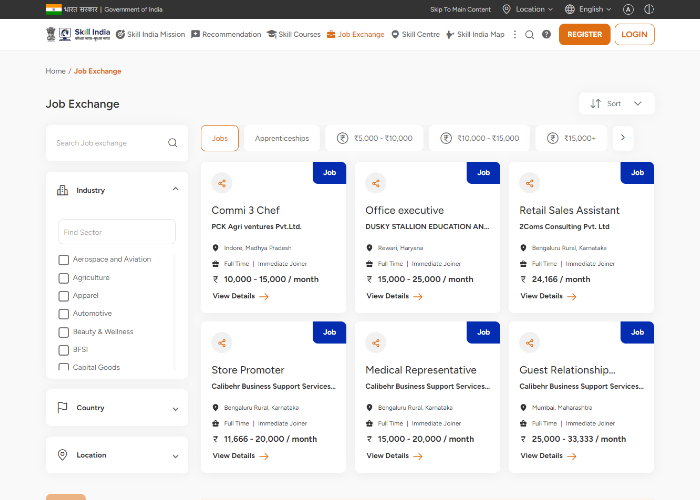Viewport: 700px width, 500px height.
Task: View Details for Office executive
Action: coord(394,296)
